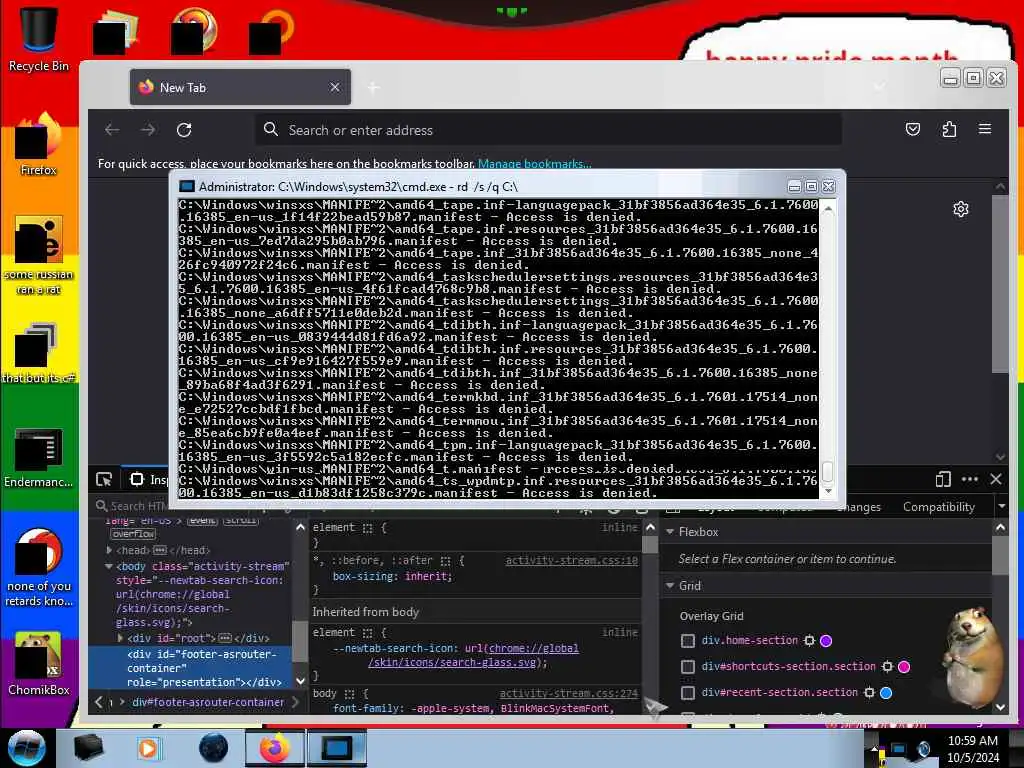Collapse the Grid section
Screen dimensions: 1024x768
coord(670,586)
